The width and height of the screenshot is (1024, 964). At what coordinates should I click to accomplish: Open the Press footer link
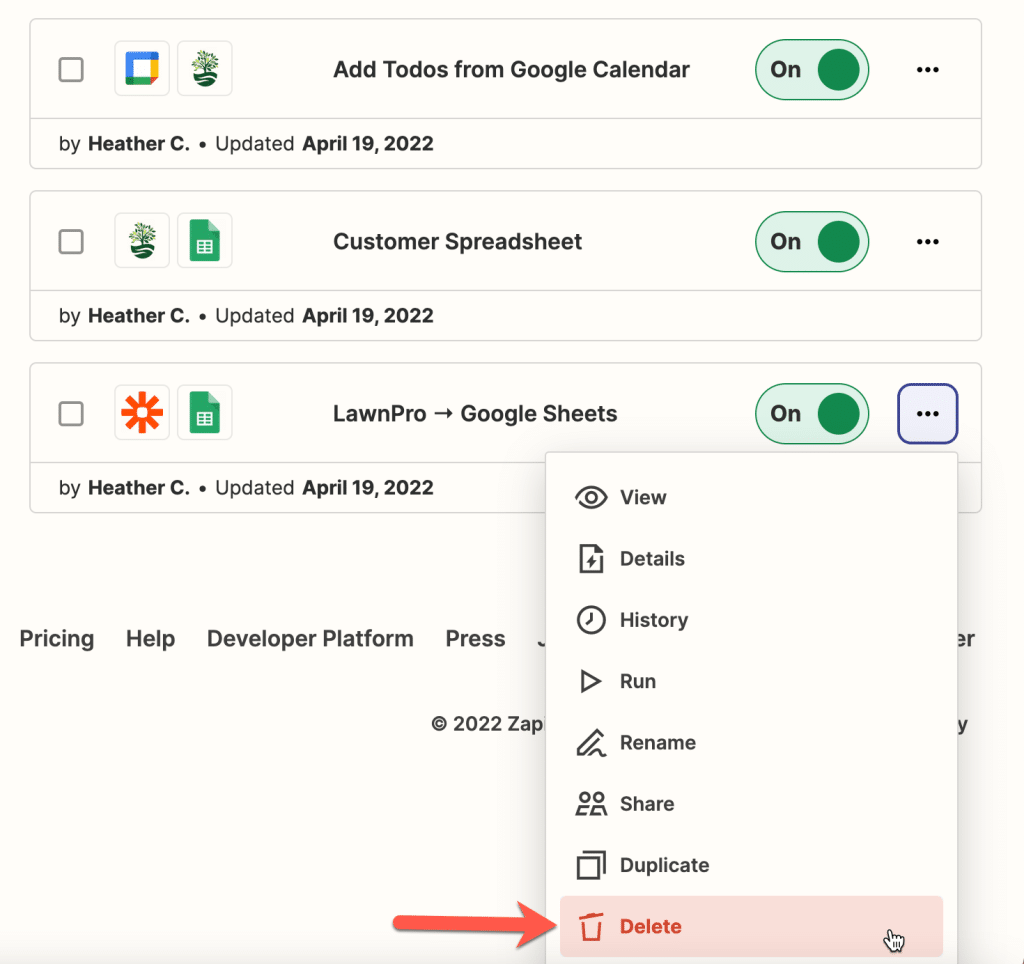(x=475, y=639)
